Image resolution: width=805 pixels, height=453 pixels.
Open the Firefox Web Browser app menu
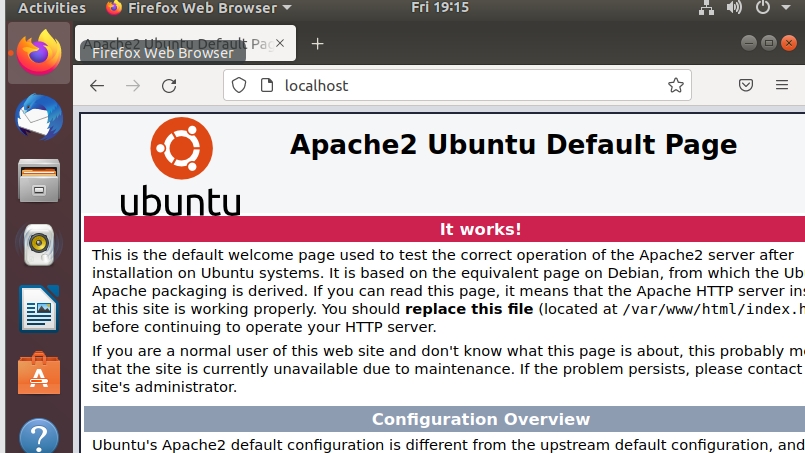199,8
